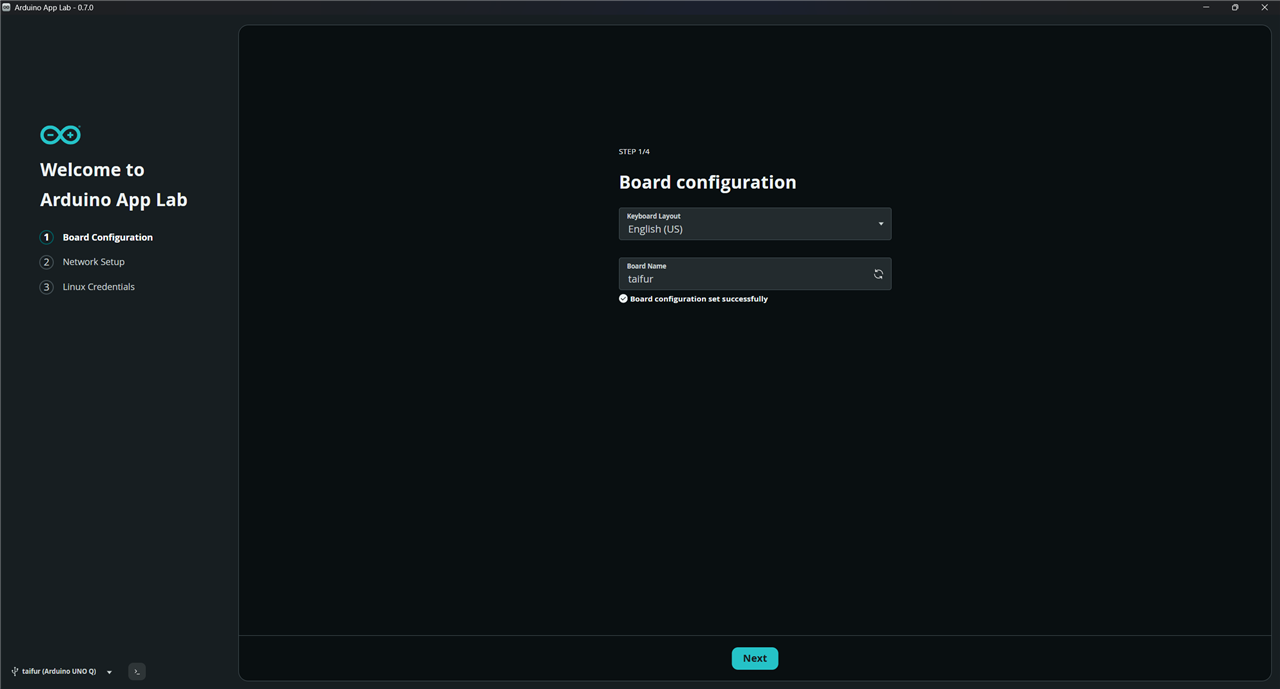Click 'Board configuration set successfully' message
Image resolution: width=1280 pixels, height=689 pixels.
[699, 299]
